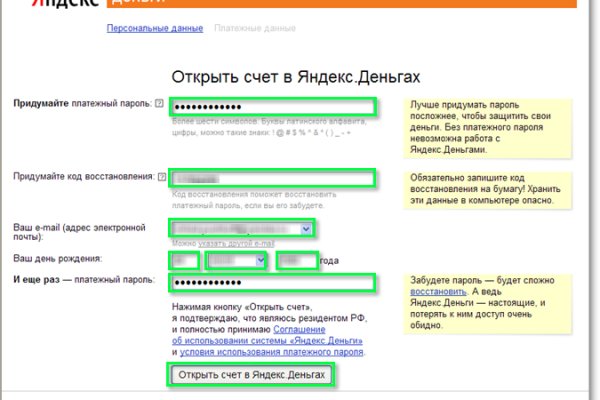Click the birthday day number field

[x=184, y=261]
